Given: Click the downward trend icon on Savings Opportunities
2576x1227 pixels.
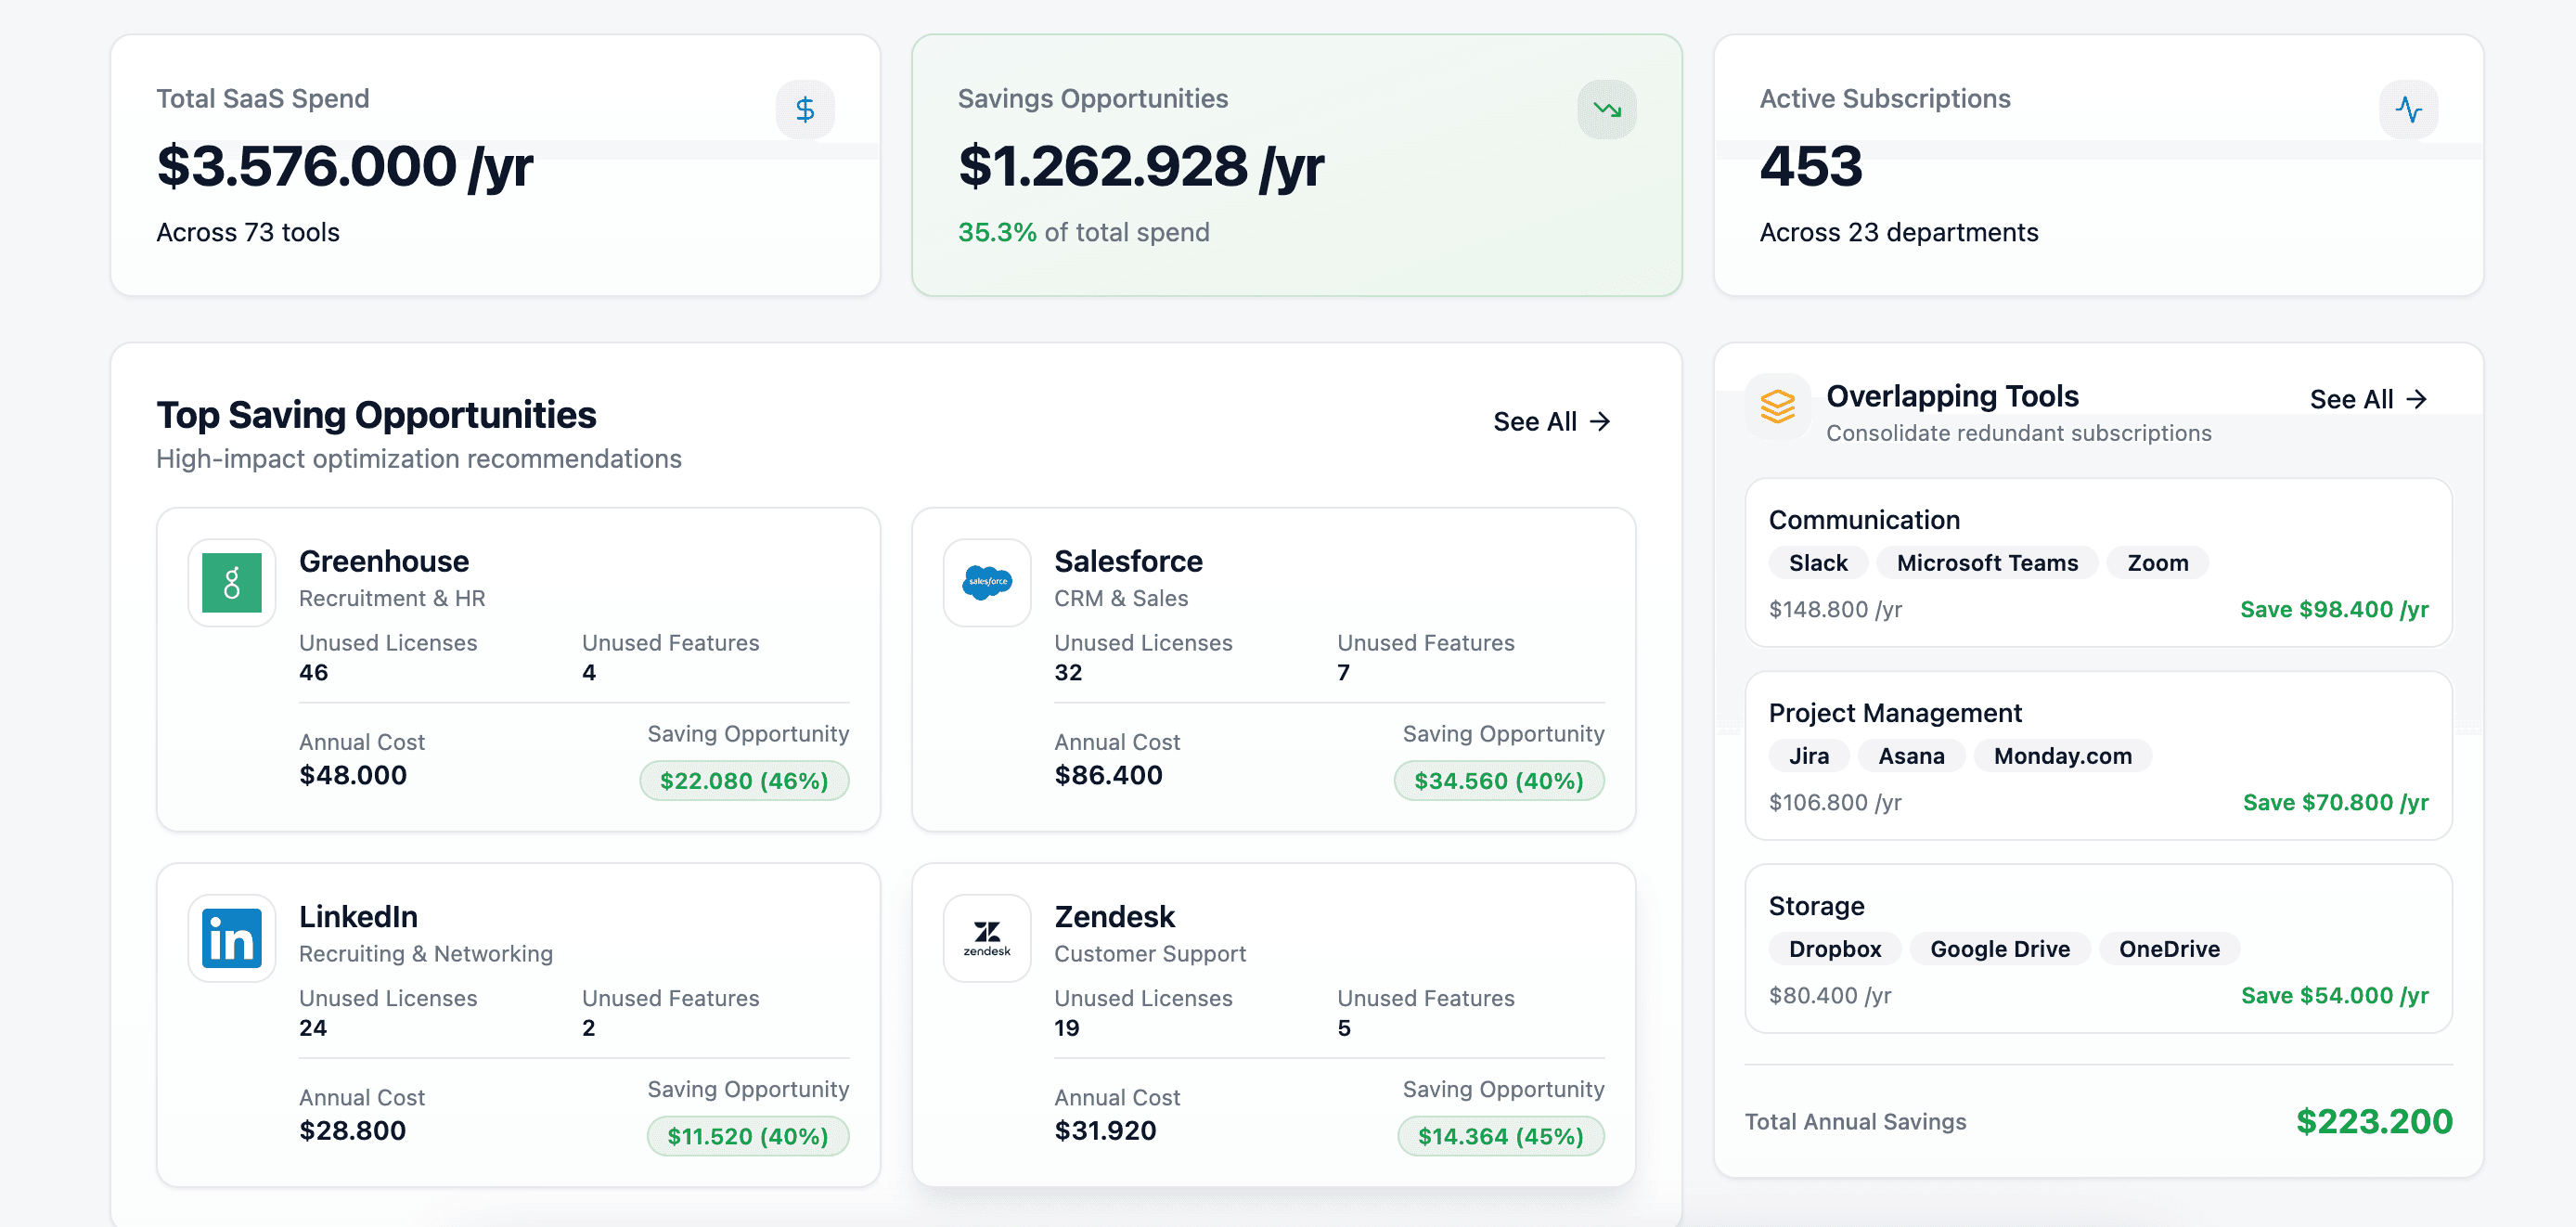Looking at the screenshot, I should point(1606,109).
